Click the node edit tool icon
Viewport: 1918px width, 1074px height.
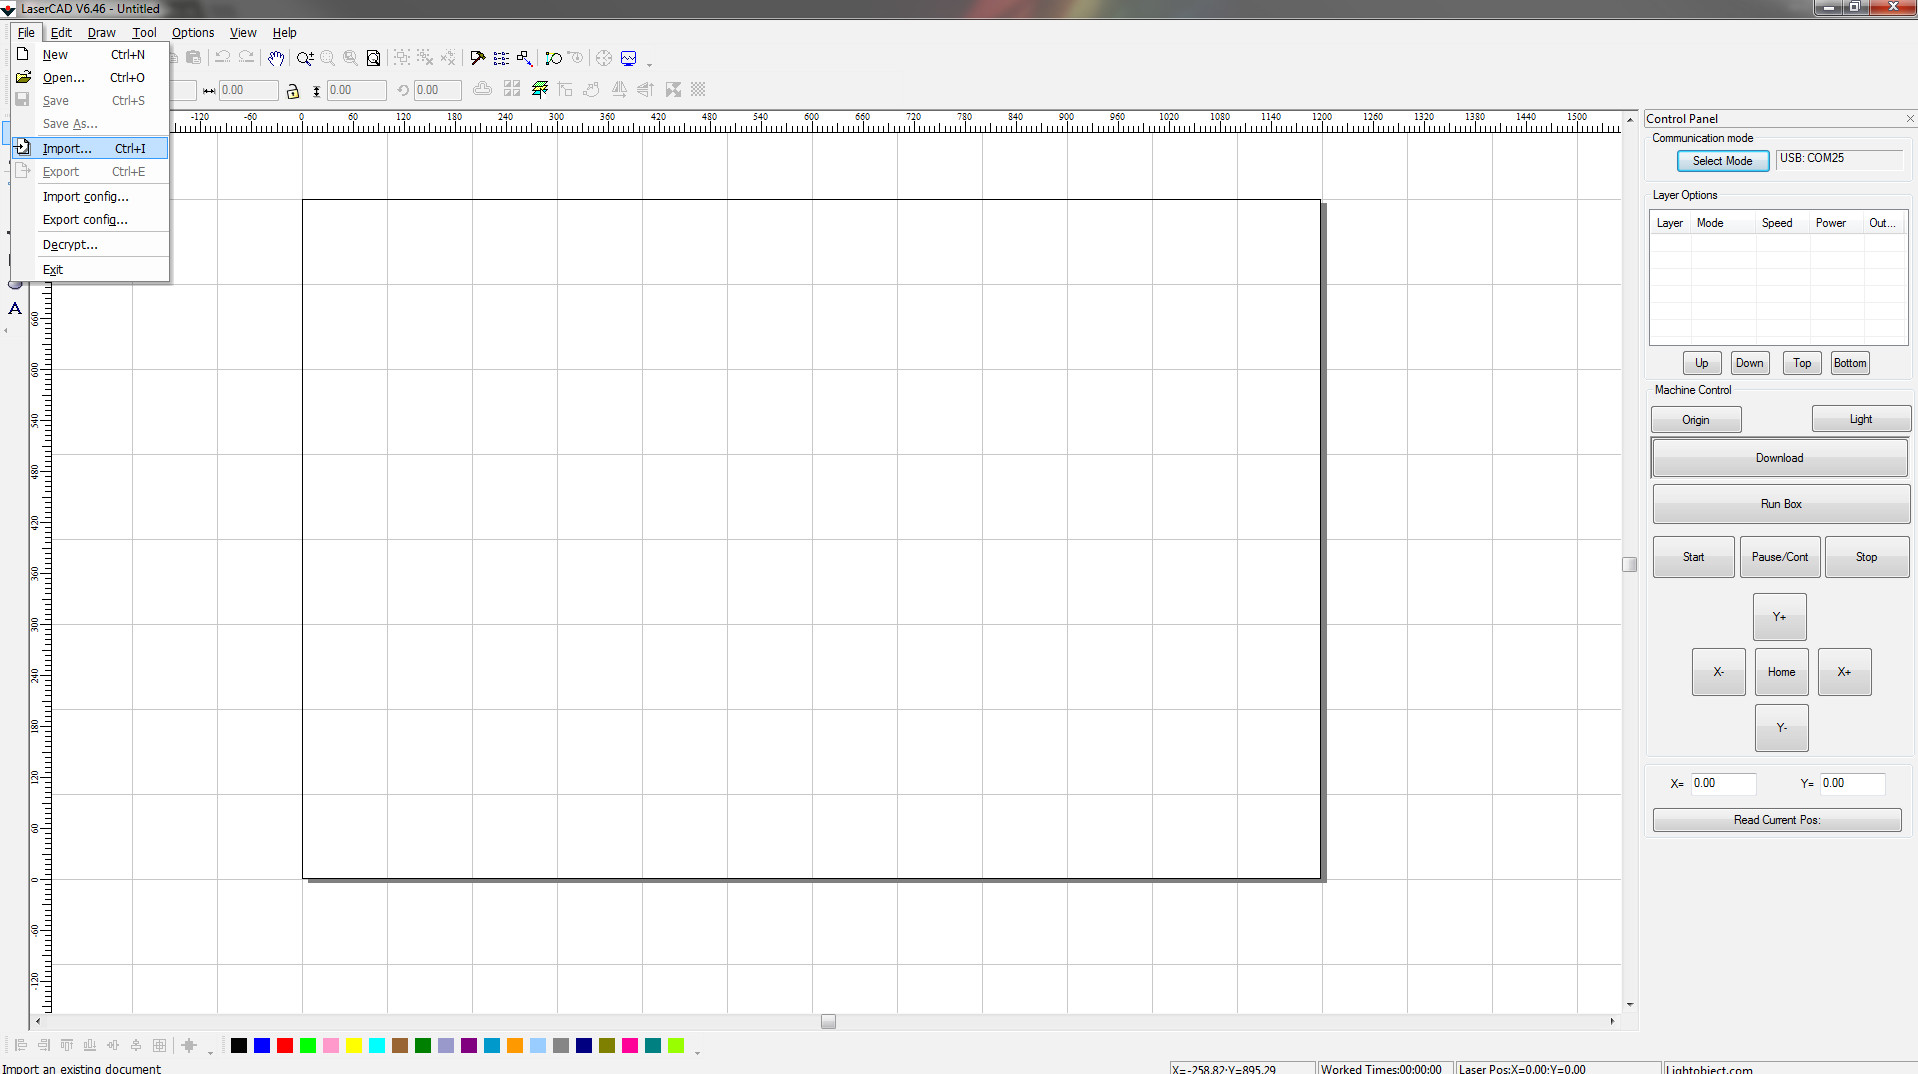tap(553, 58)
